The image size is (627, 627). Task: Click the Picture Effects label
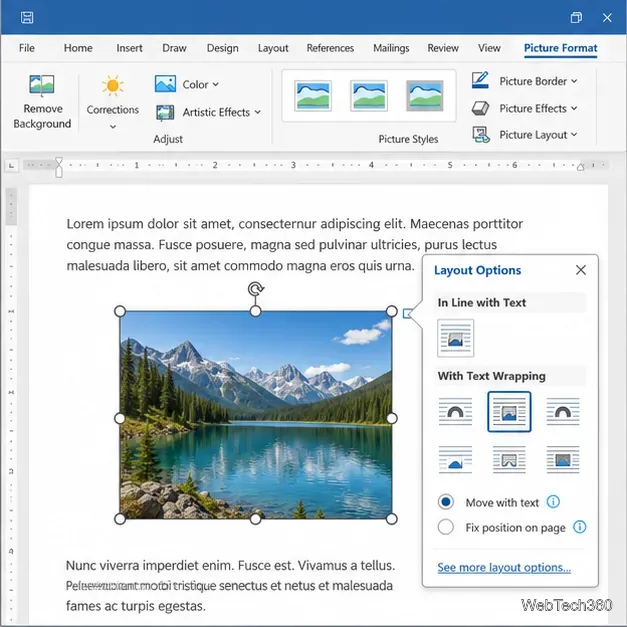coord(533,108)
